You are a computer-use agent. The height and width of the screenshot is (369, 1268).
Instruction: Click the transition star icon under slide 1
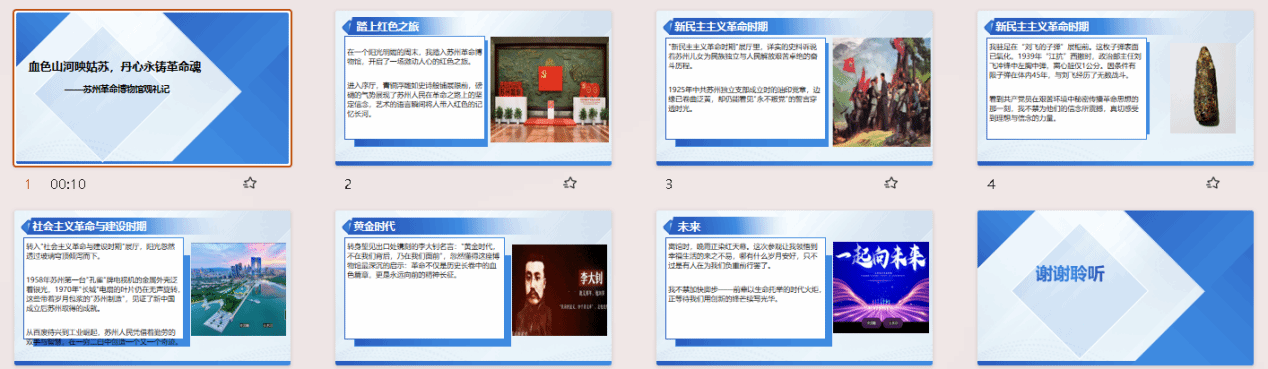tap(250, 183)
